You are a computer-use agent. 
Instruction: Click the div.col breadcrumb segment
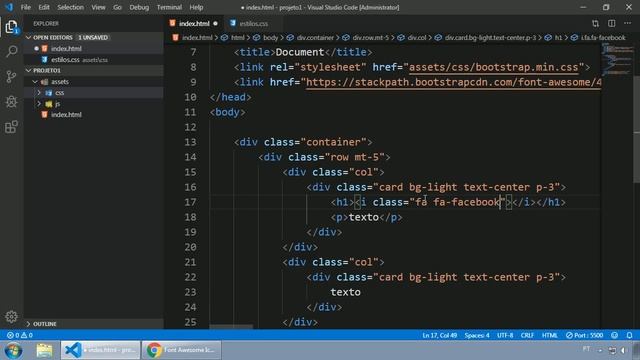[417, 38]
